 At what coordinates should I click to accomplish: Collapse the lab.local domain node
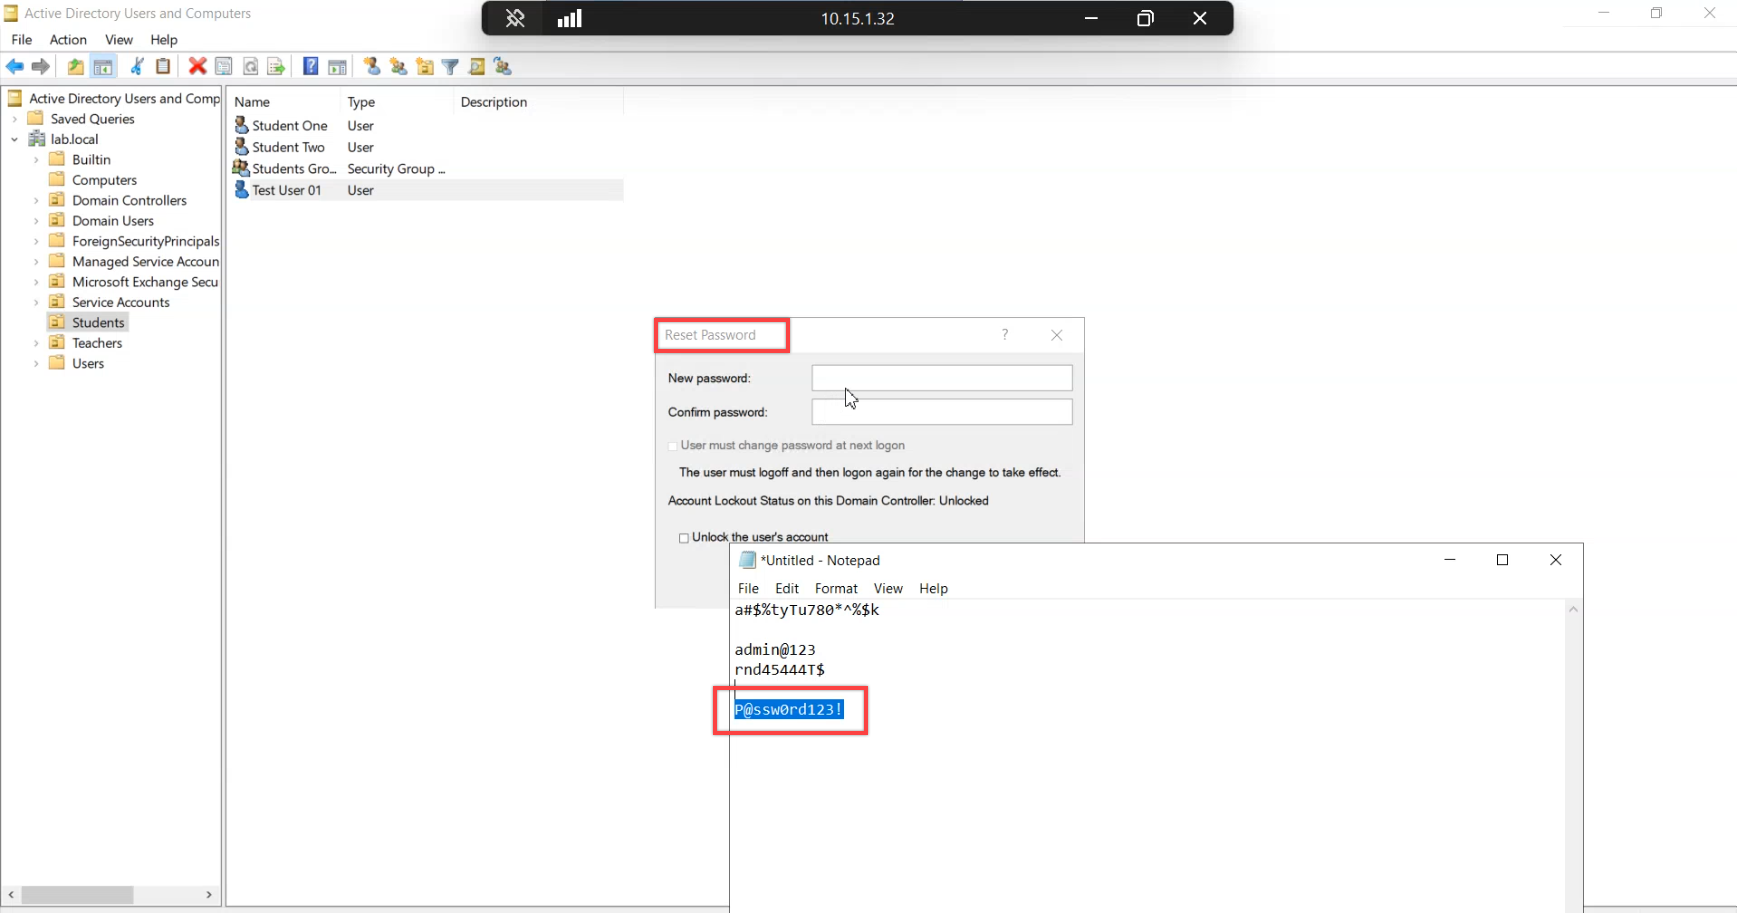click(x=15, y=139)
